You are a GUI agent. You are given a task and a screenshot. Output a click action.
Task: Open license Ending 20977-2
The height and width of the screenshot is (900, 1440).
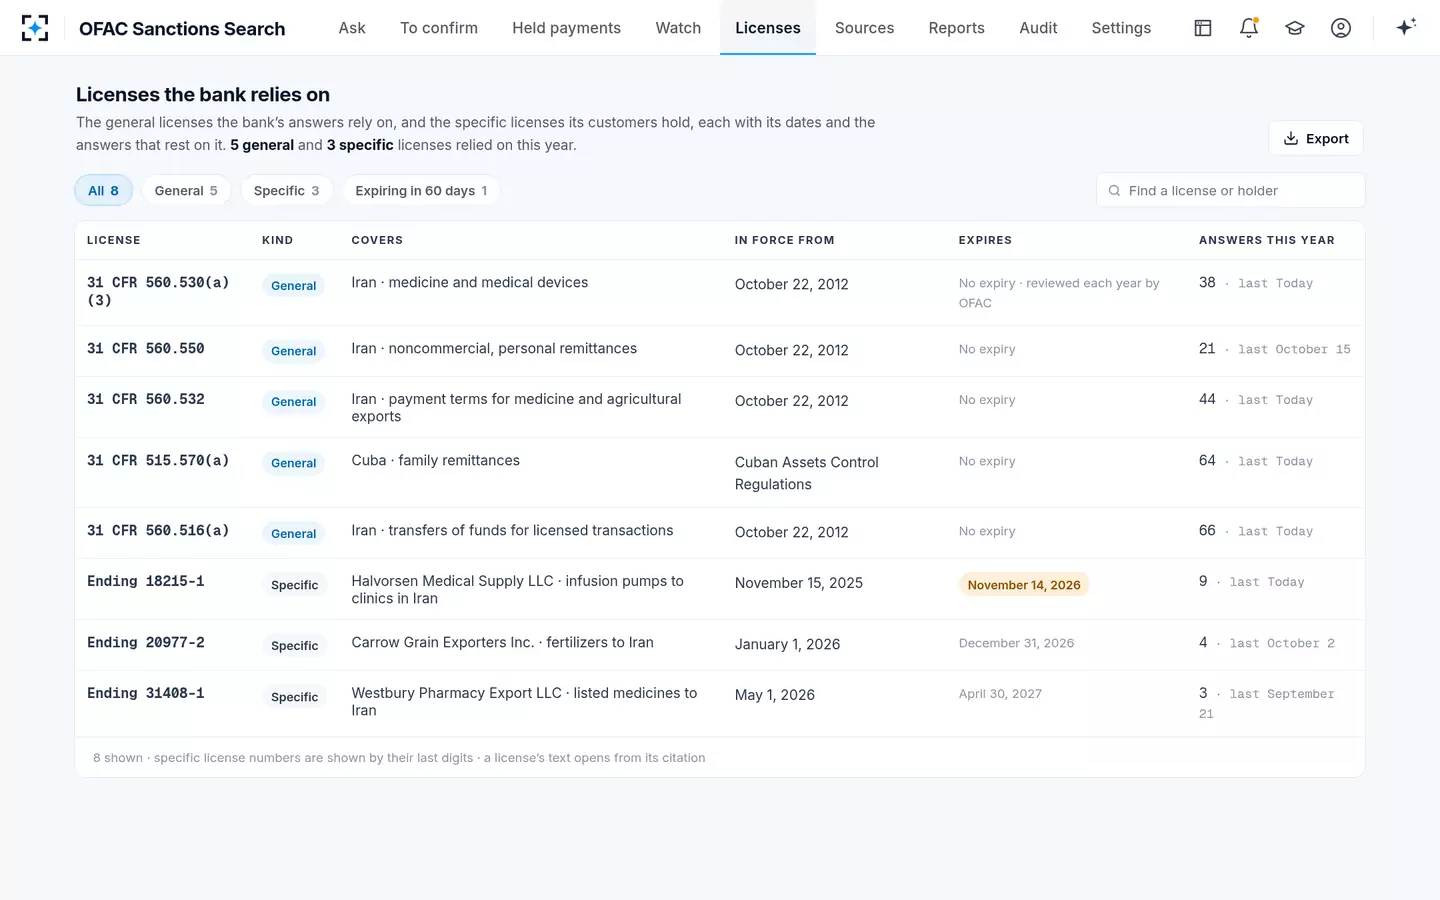(146, 643)
